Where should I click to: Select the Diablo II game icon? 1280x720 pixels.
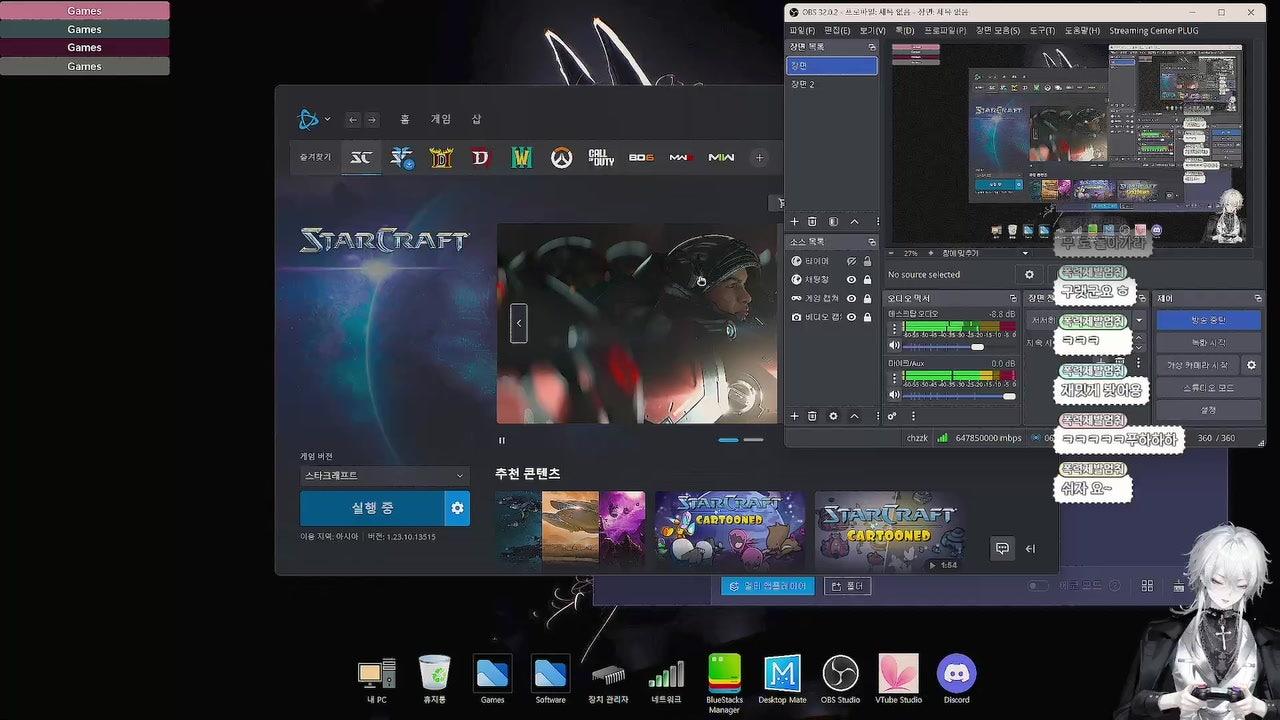(x=441, y=158)
